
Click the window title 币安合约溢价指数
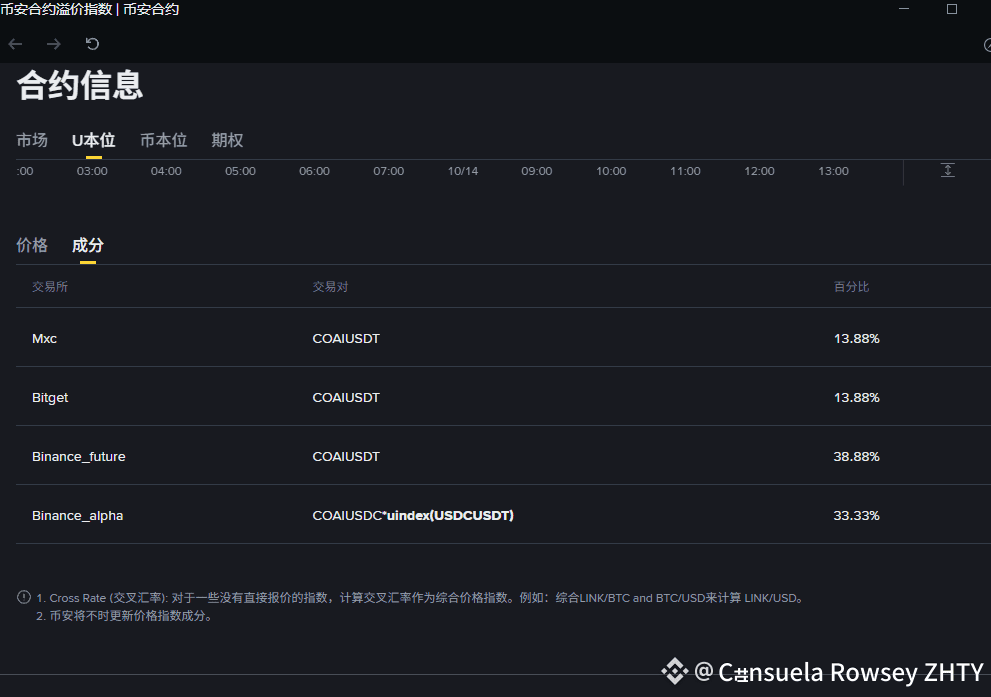click(x=56, y=9)
